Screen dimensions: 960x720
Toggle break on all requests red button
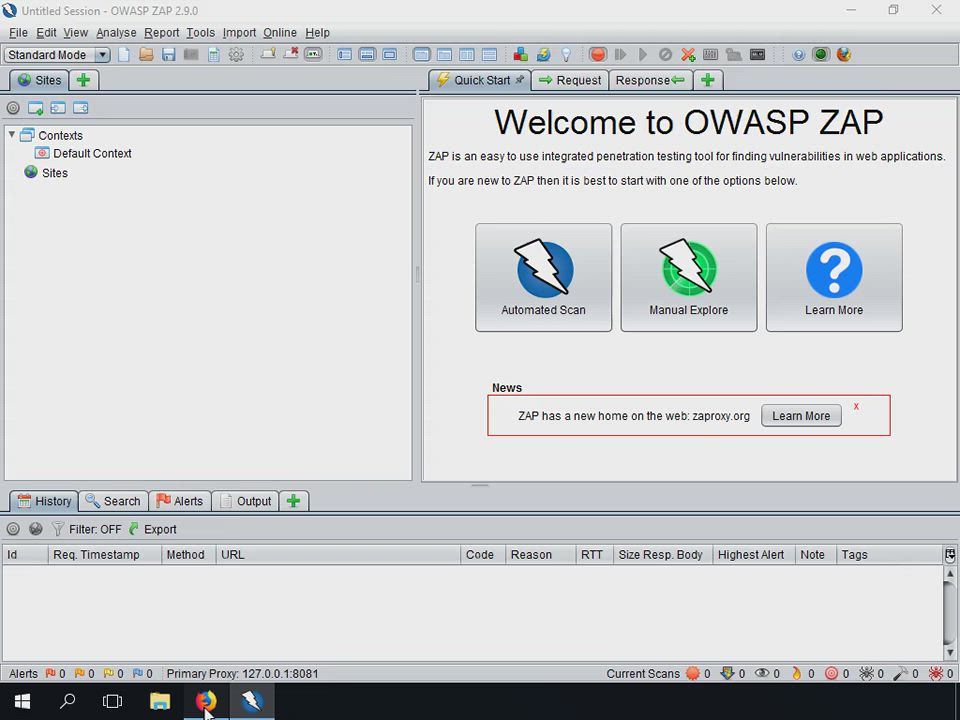point(598,54)
